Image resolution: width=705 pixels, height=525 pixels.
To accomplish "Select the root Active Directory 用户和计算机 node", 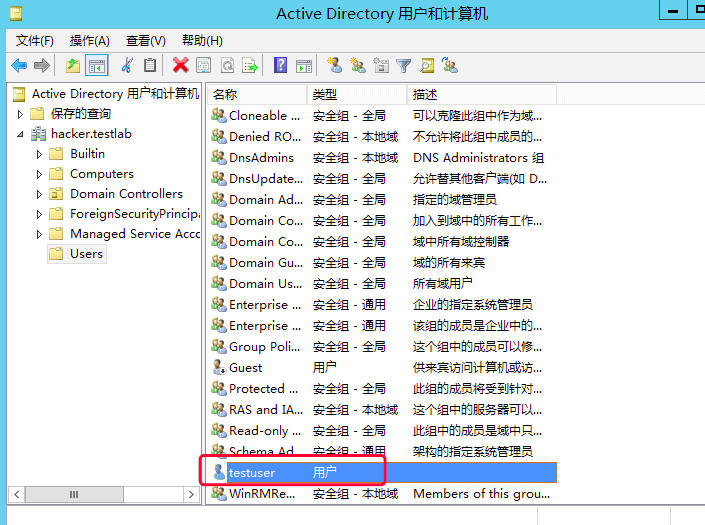I will pyautogui.click(x=115, y=93).
